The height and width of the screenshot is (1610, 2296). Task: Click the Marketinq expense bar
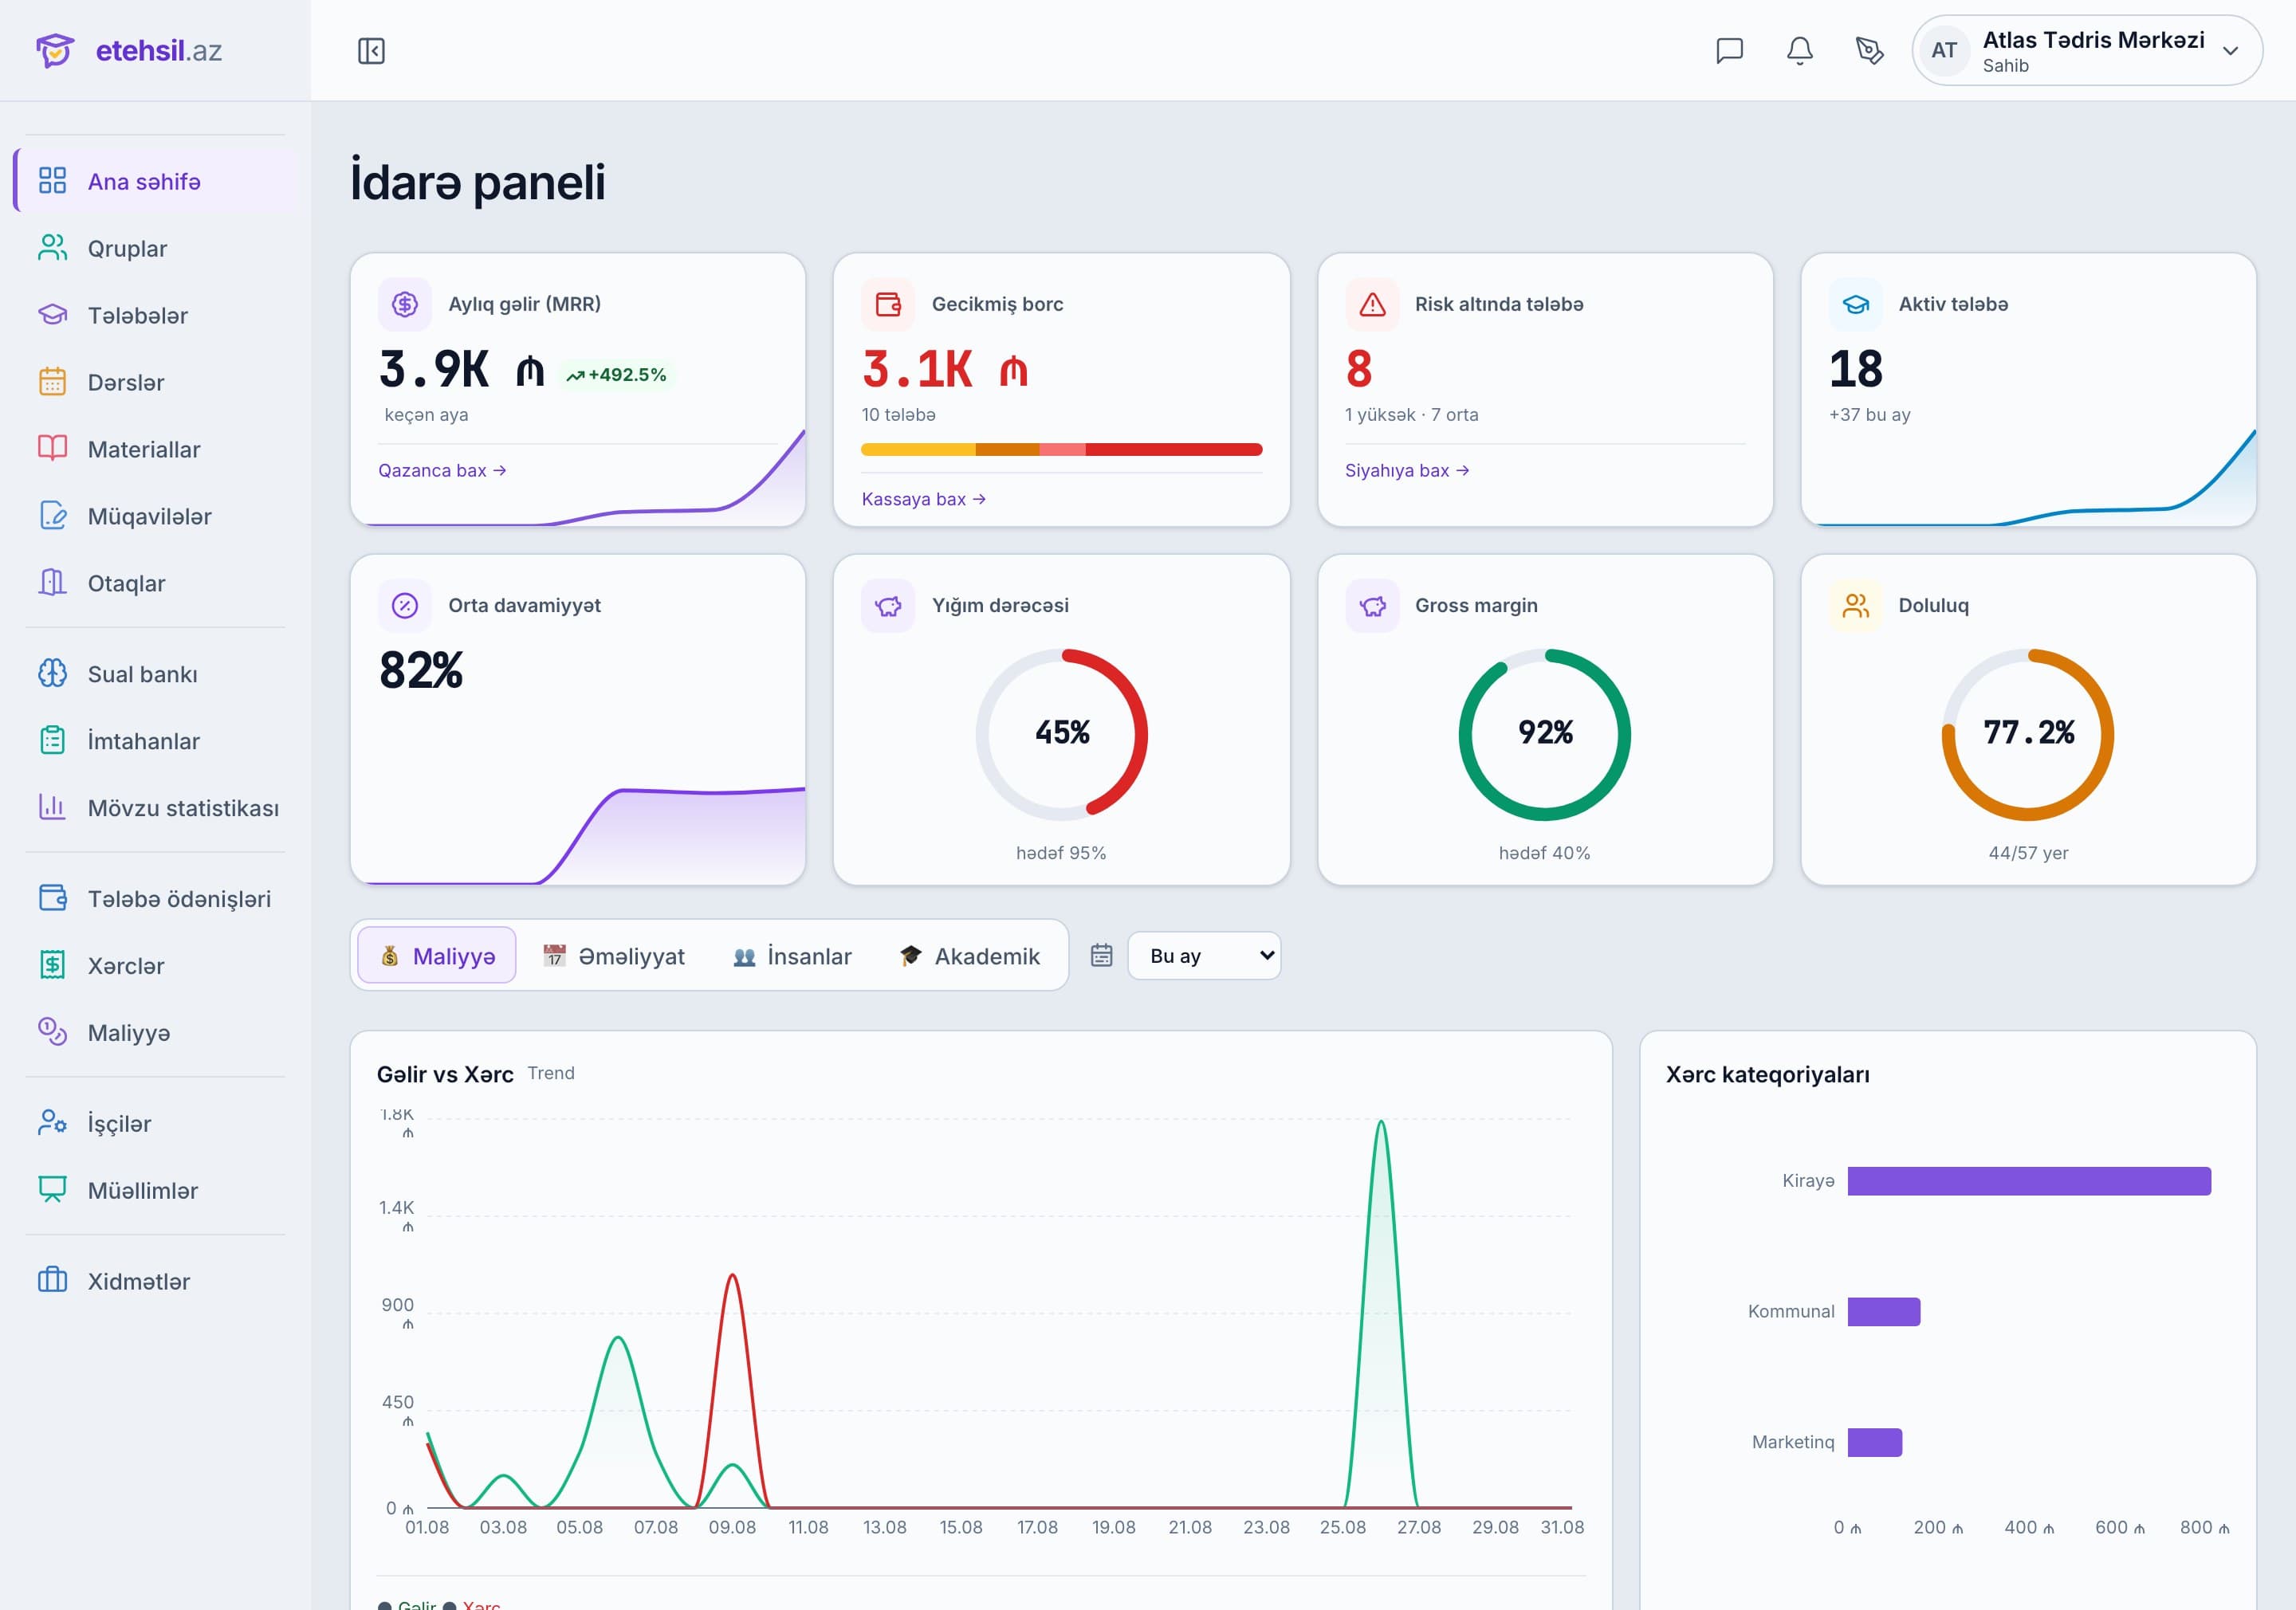pyautogui.click(x=1875, y=1443)
